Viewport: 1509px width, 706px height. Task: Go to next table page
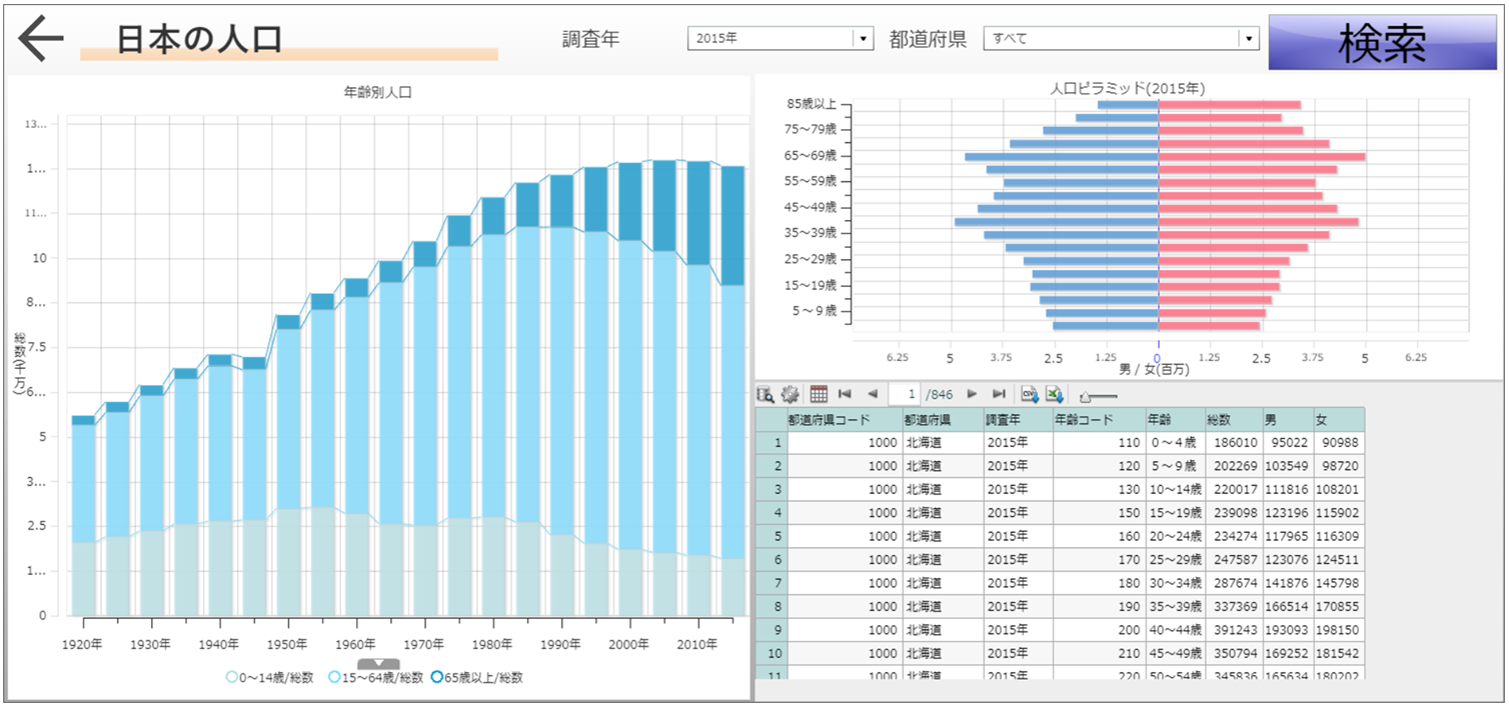(971, 394)
